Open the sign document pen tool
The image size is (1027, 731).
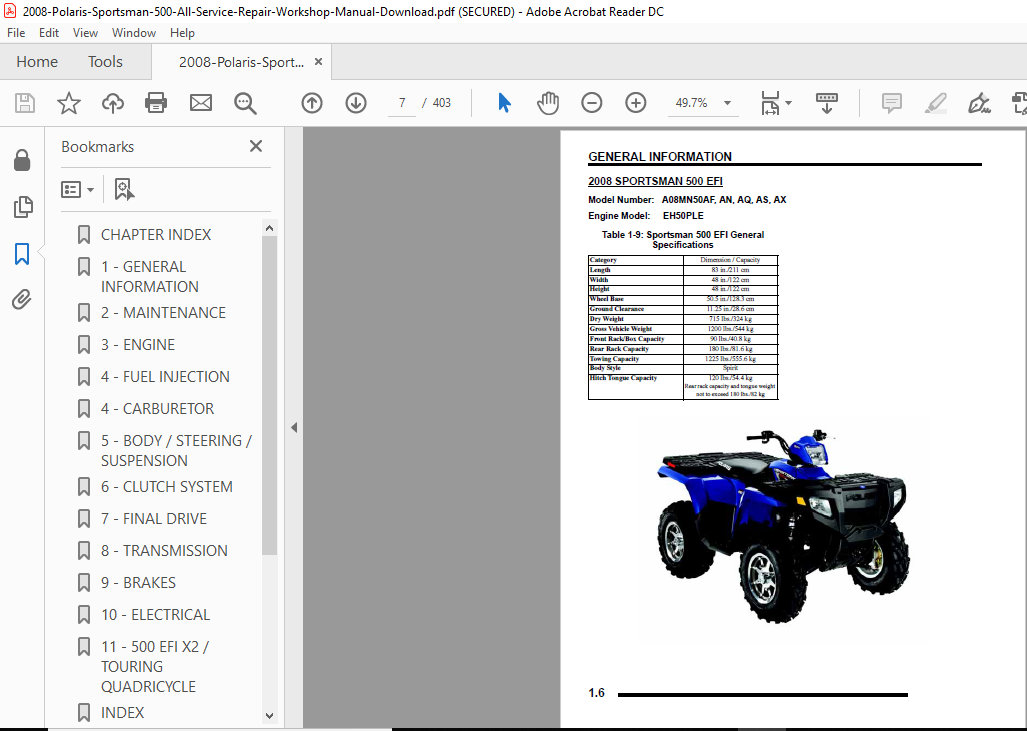point(979,103)
